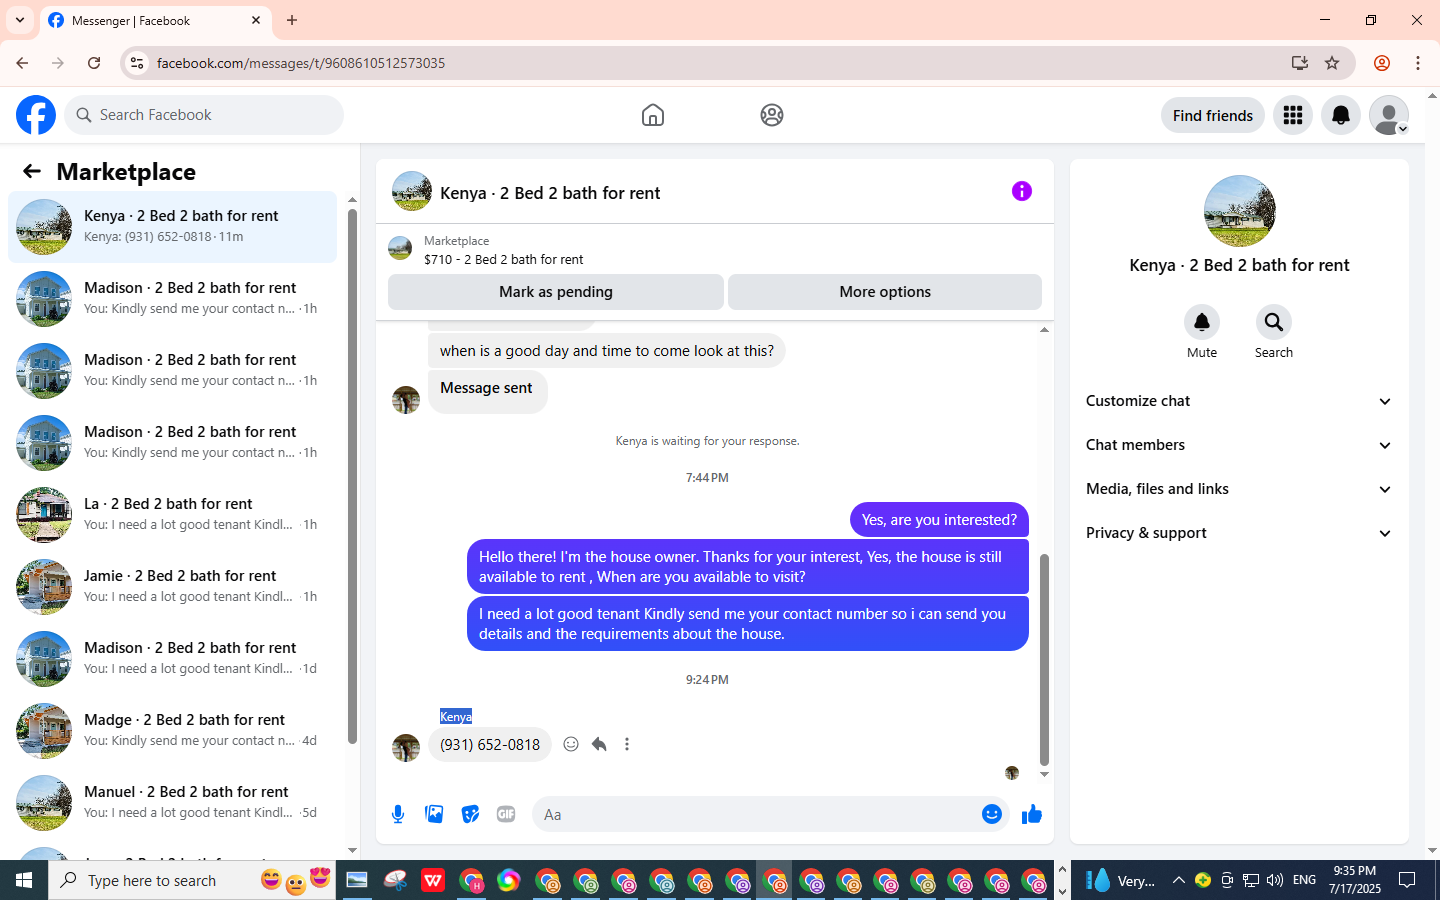Viewport: 1440px width, 900px height.
Task: Open the Manuel · 2 Bed 2 bath conversation
Action: click(x=173, y=803)
